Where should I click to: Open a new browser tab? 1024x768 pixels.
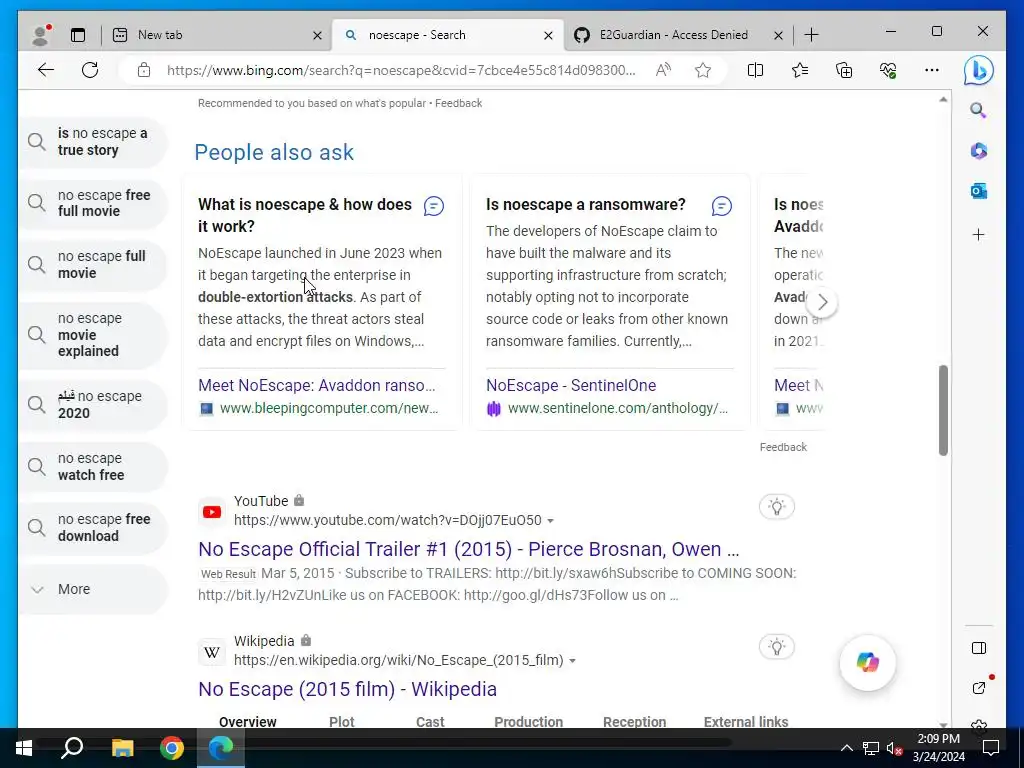point(811,35)
